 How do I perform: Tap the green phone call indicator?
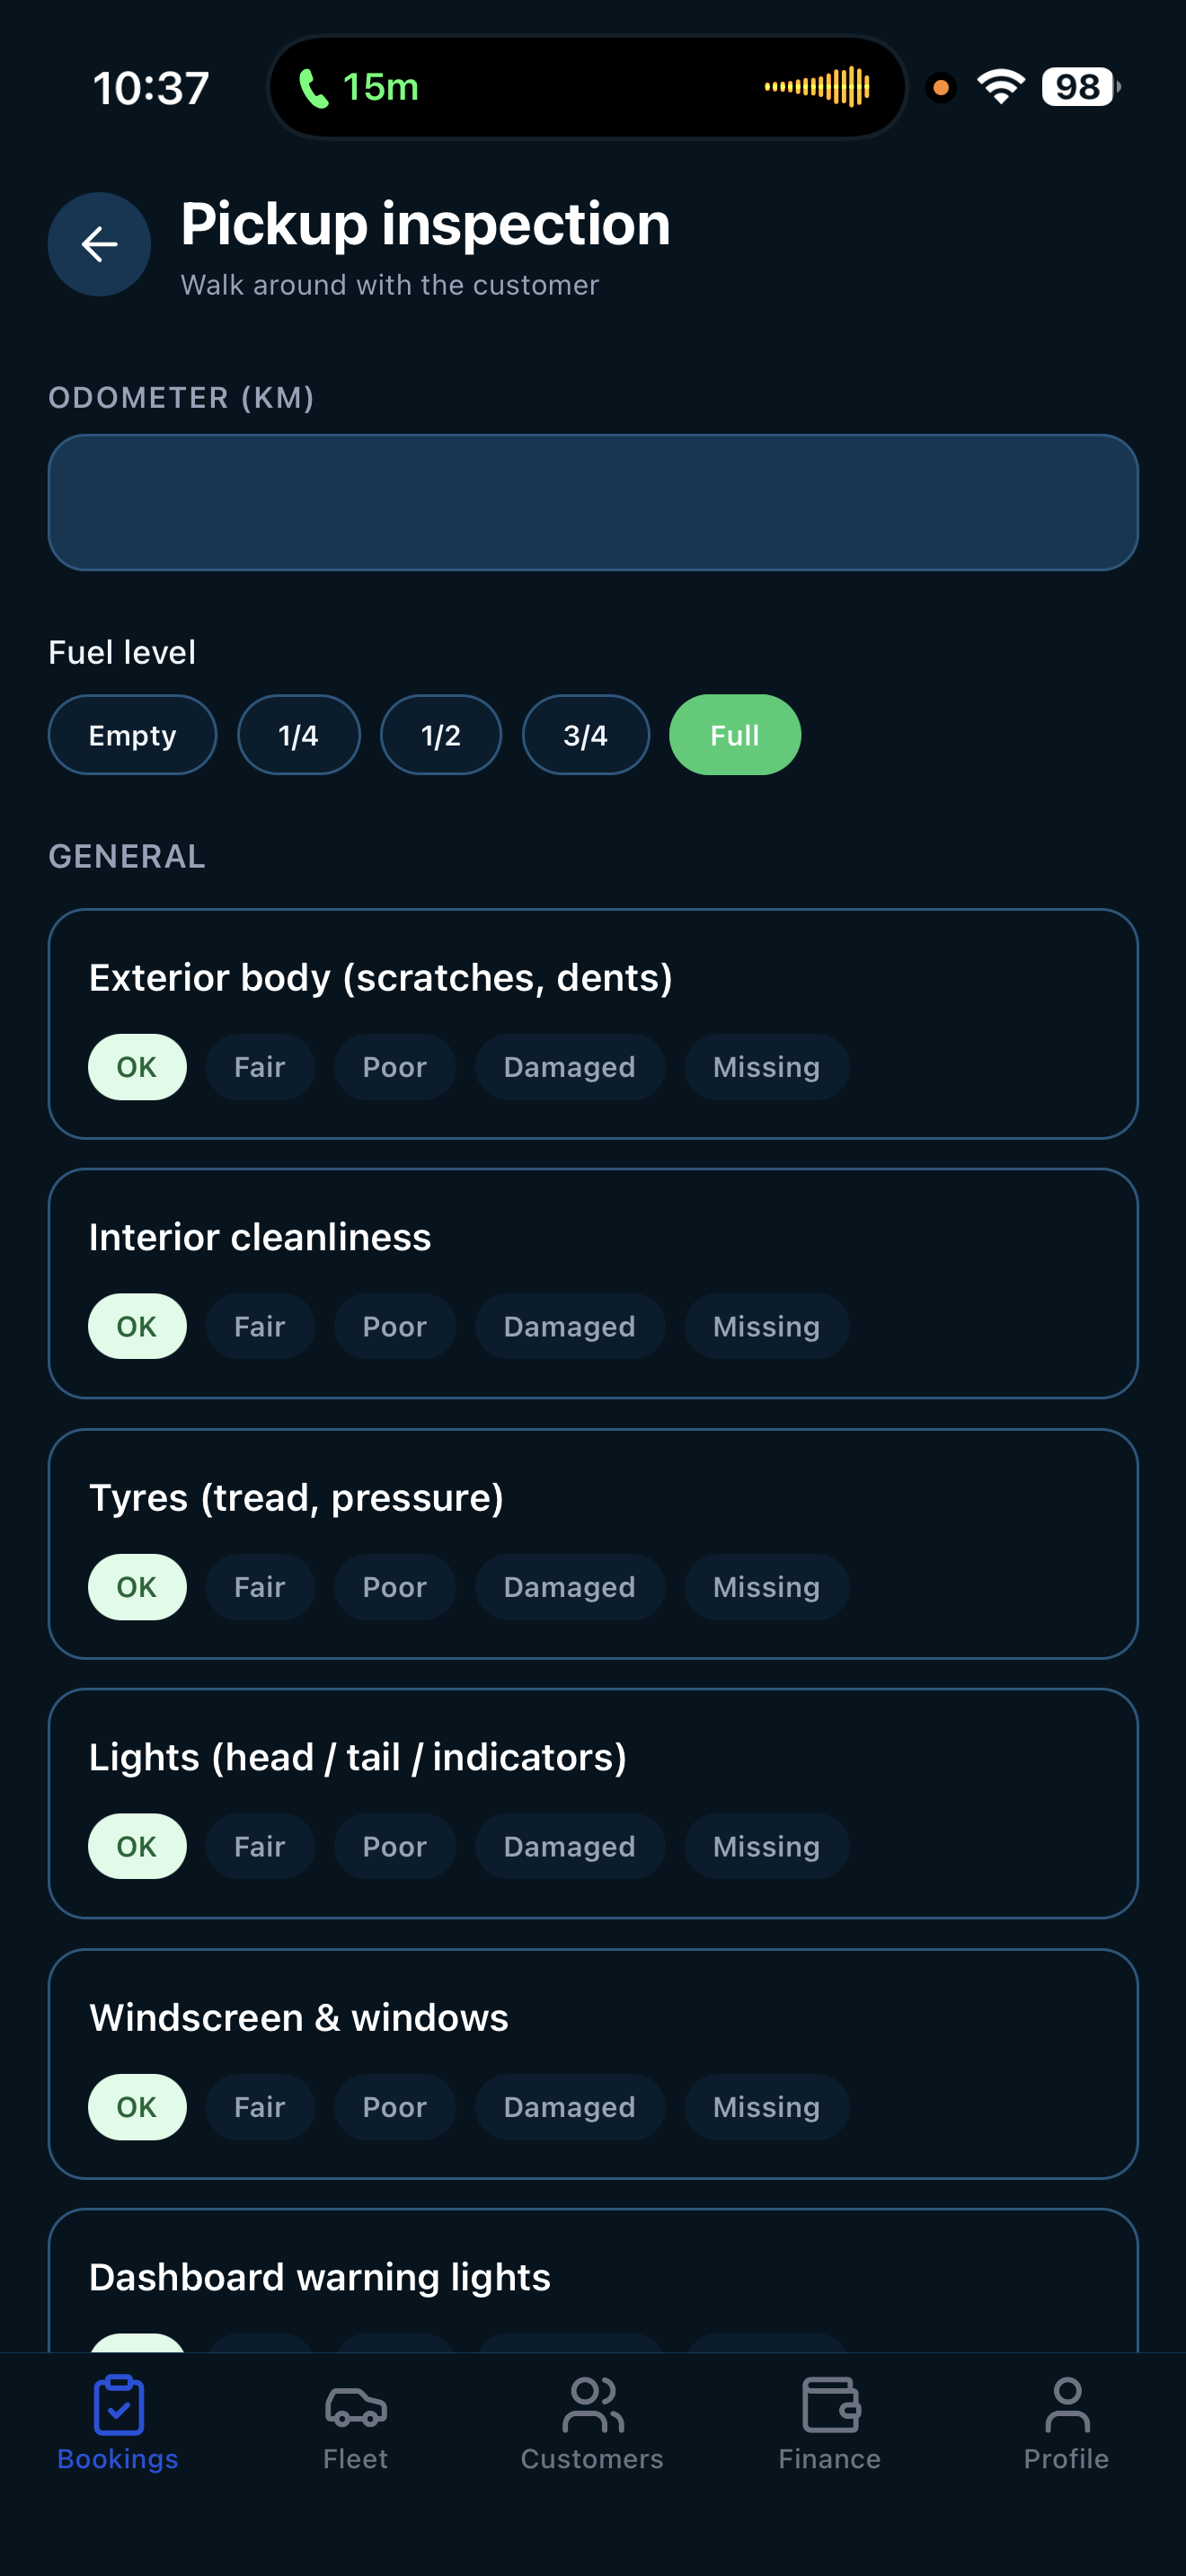coord(314,88)
